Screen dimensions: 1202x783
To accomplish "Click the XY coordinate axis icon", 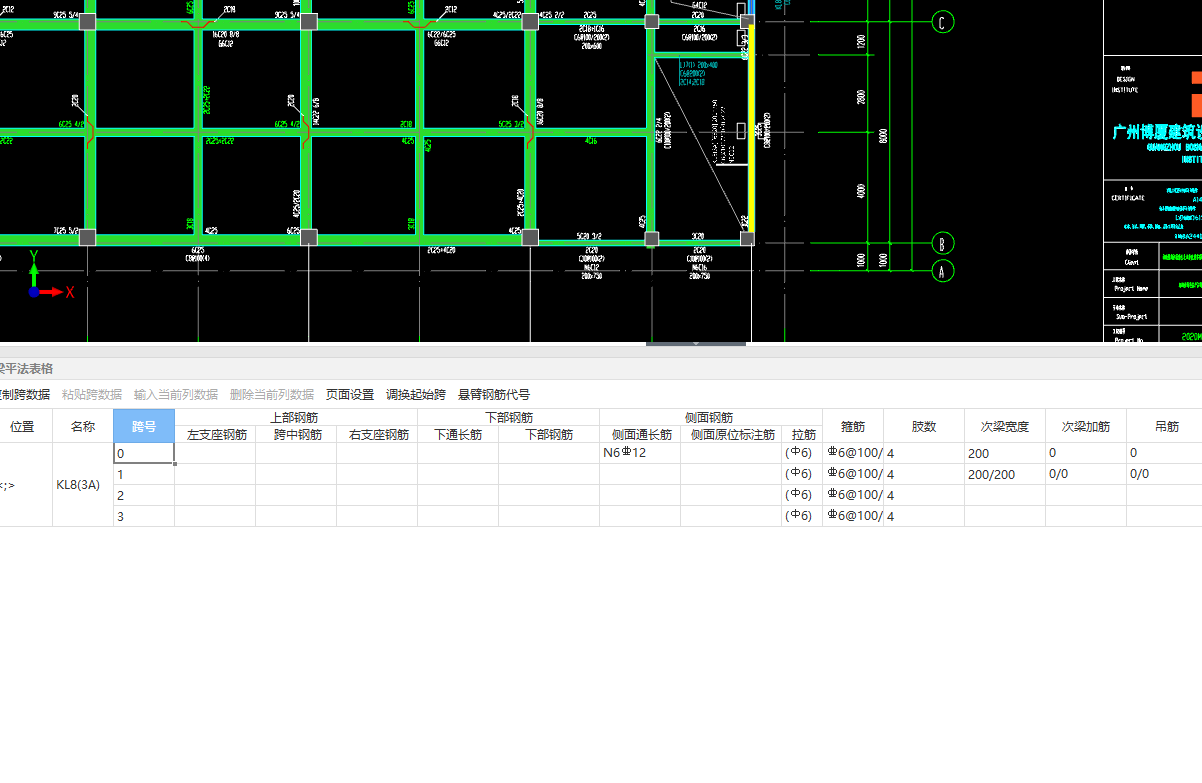I will point(50,275).
